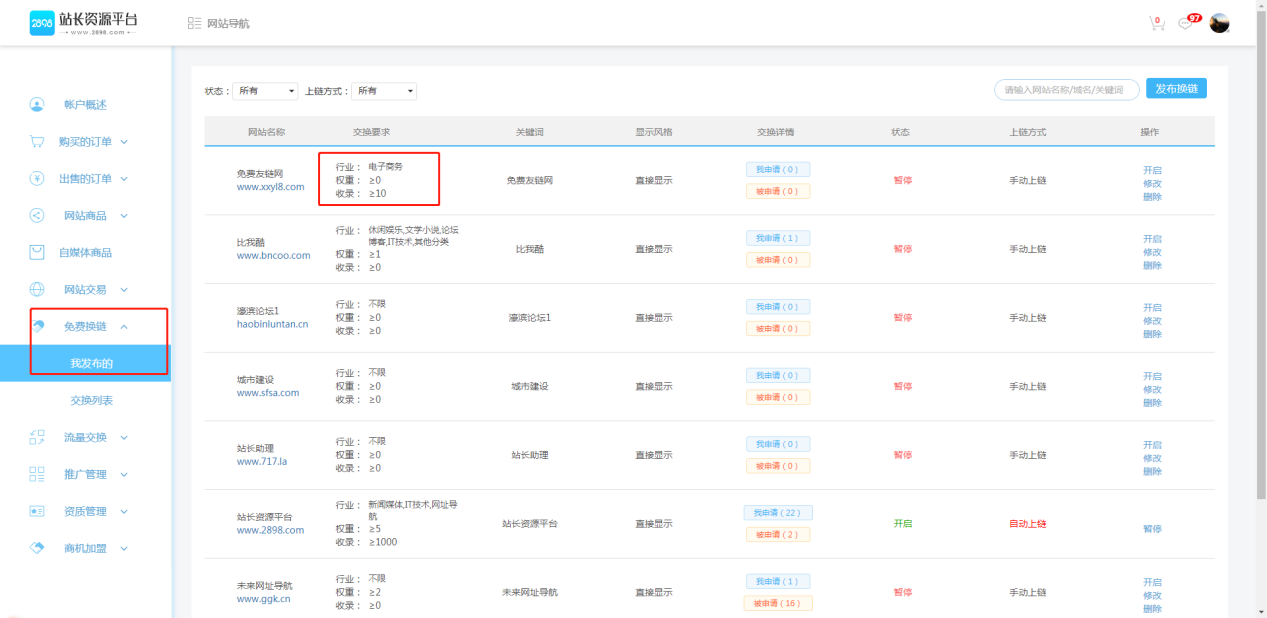
Task: Click the 我申请 (22) badge
Action: (777, 513)
